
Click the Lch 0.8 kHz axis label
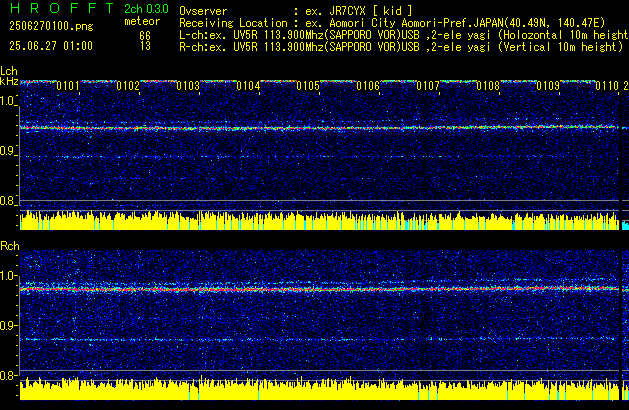pos(8,201)
